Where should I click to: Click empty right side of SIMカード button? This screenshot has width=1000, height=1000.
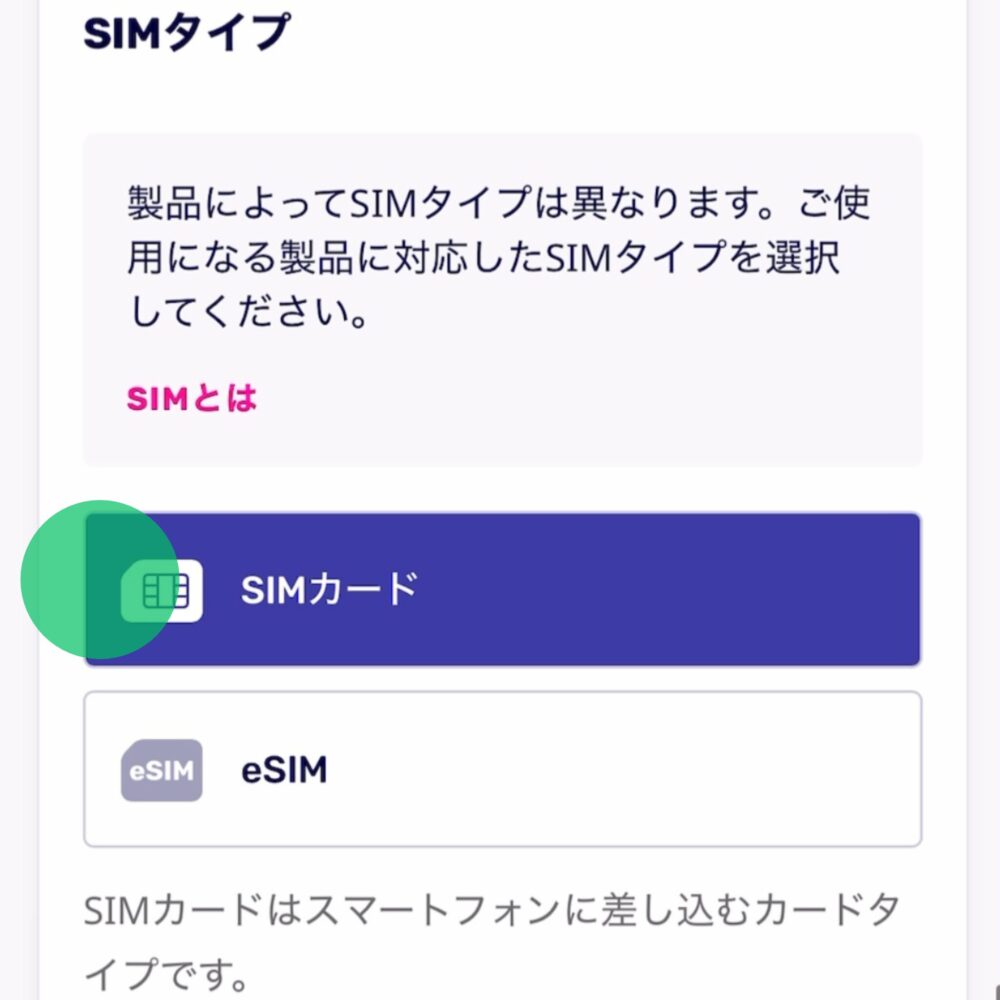670,589
